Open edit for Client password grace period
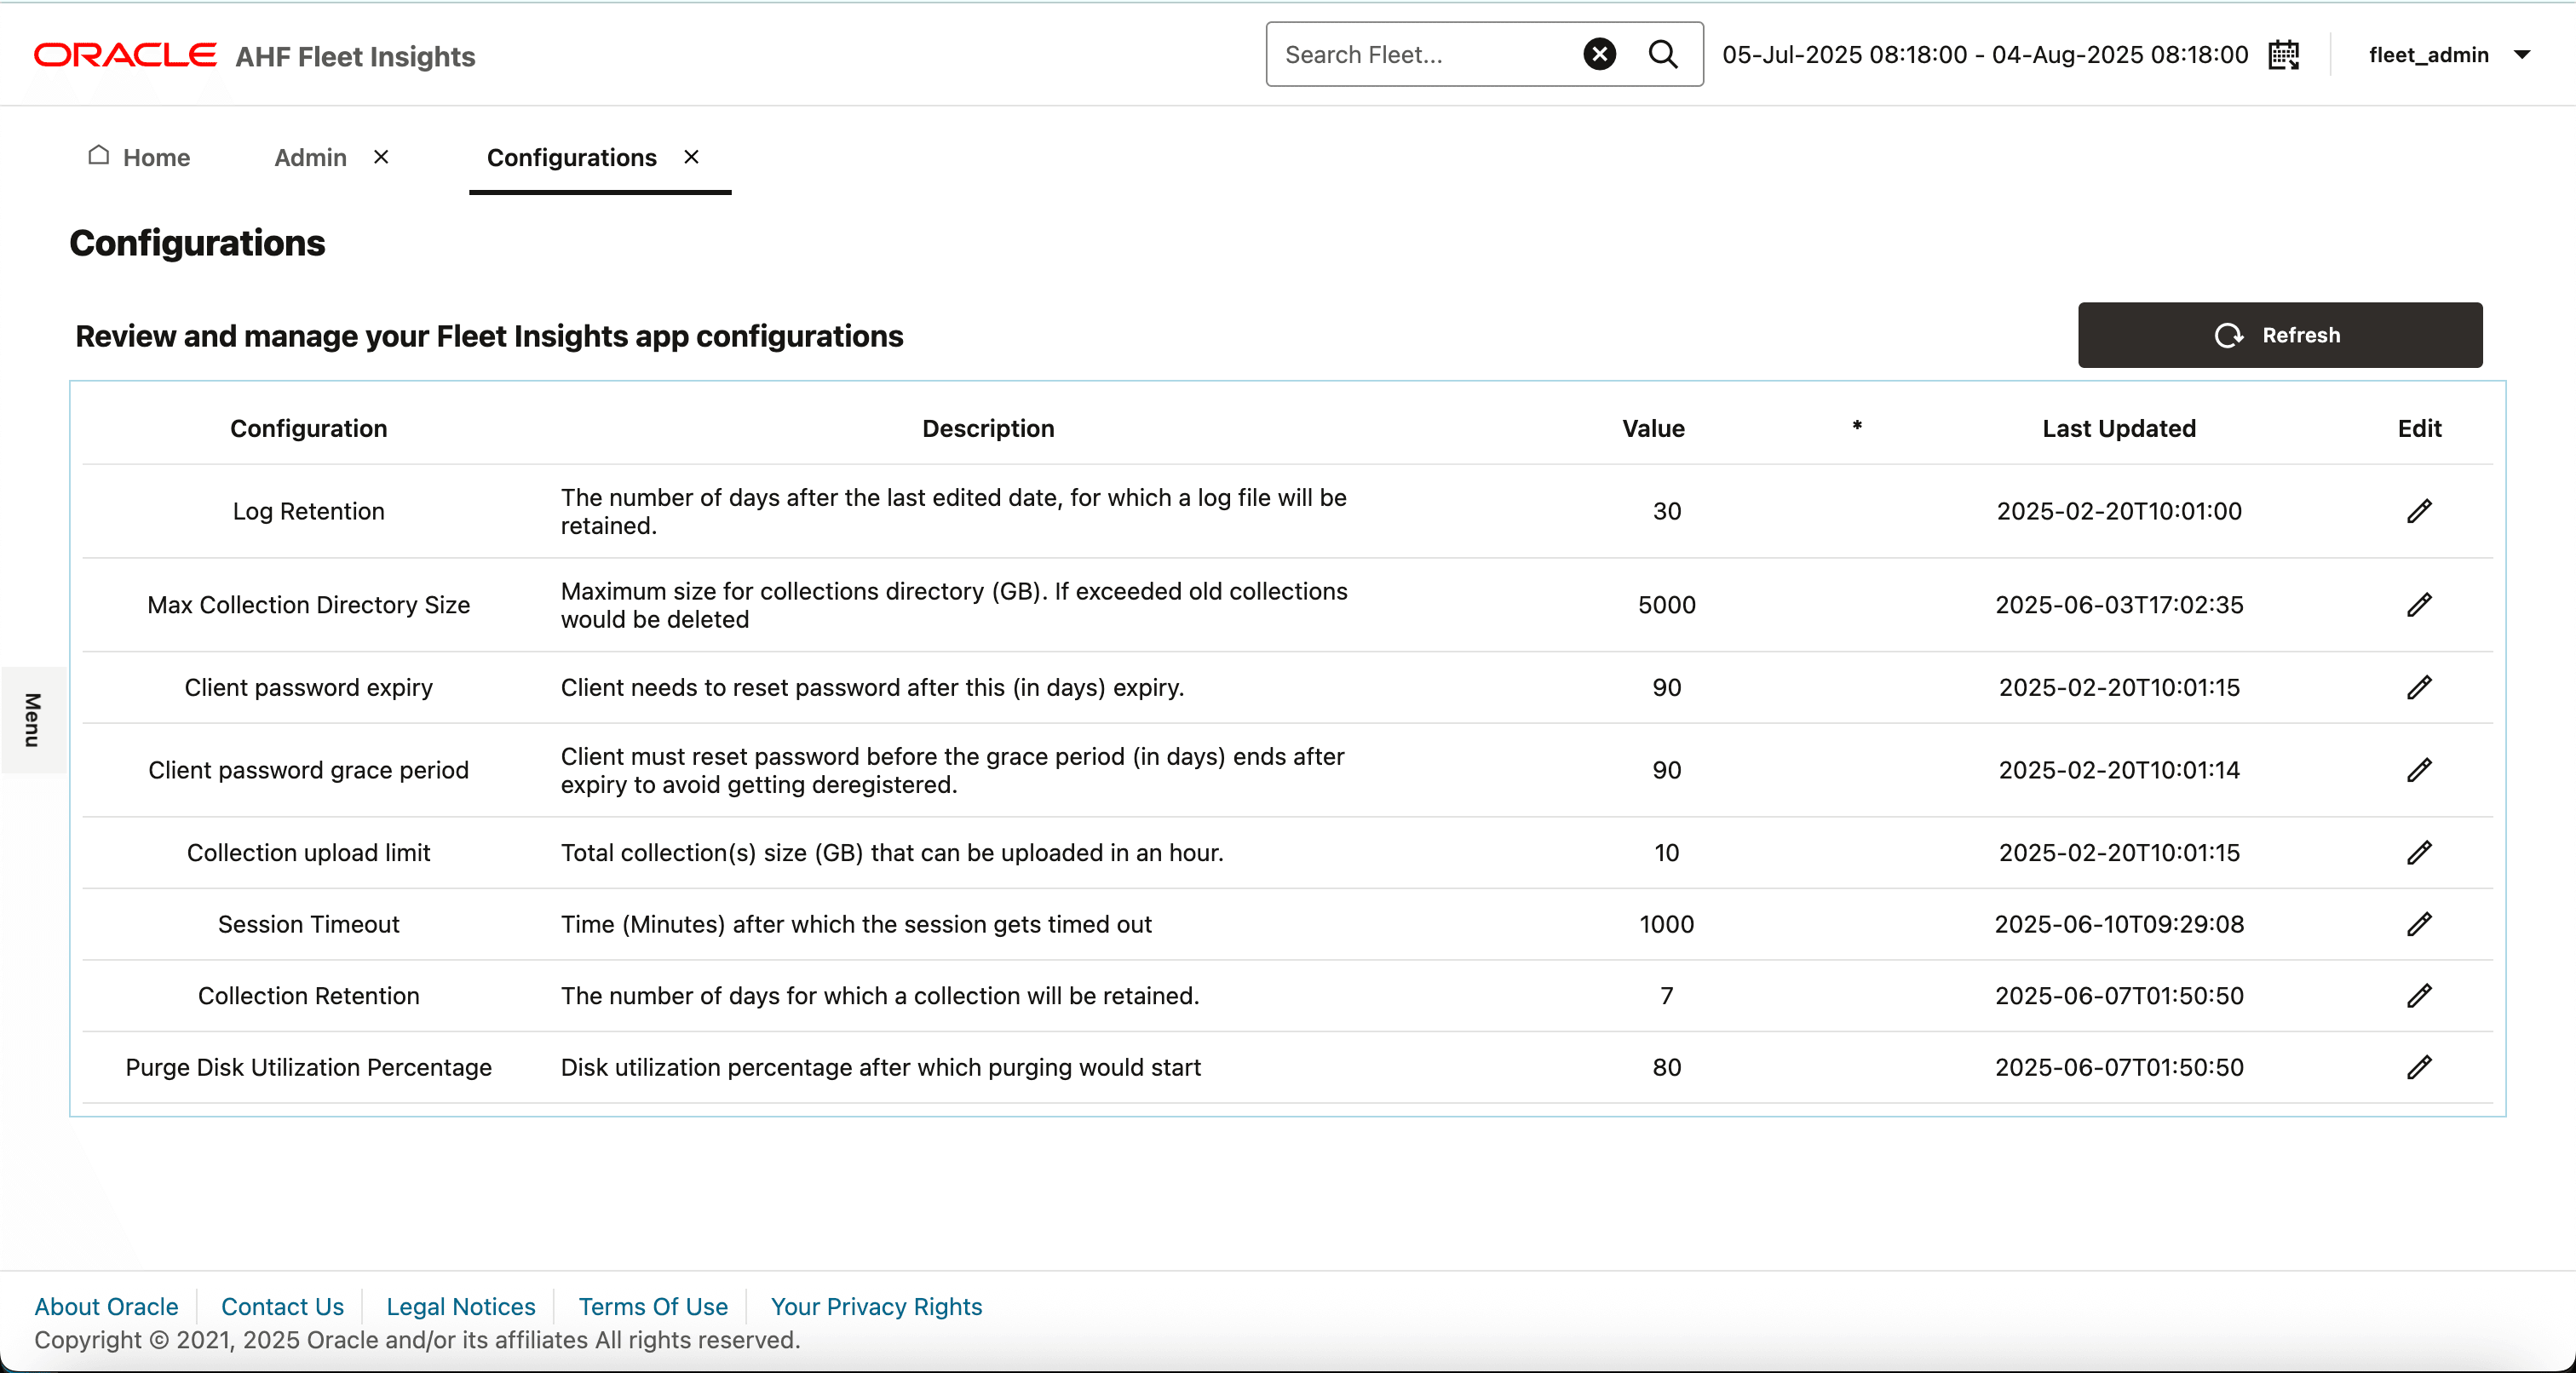 click(x=2418, y=770)
